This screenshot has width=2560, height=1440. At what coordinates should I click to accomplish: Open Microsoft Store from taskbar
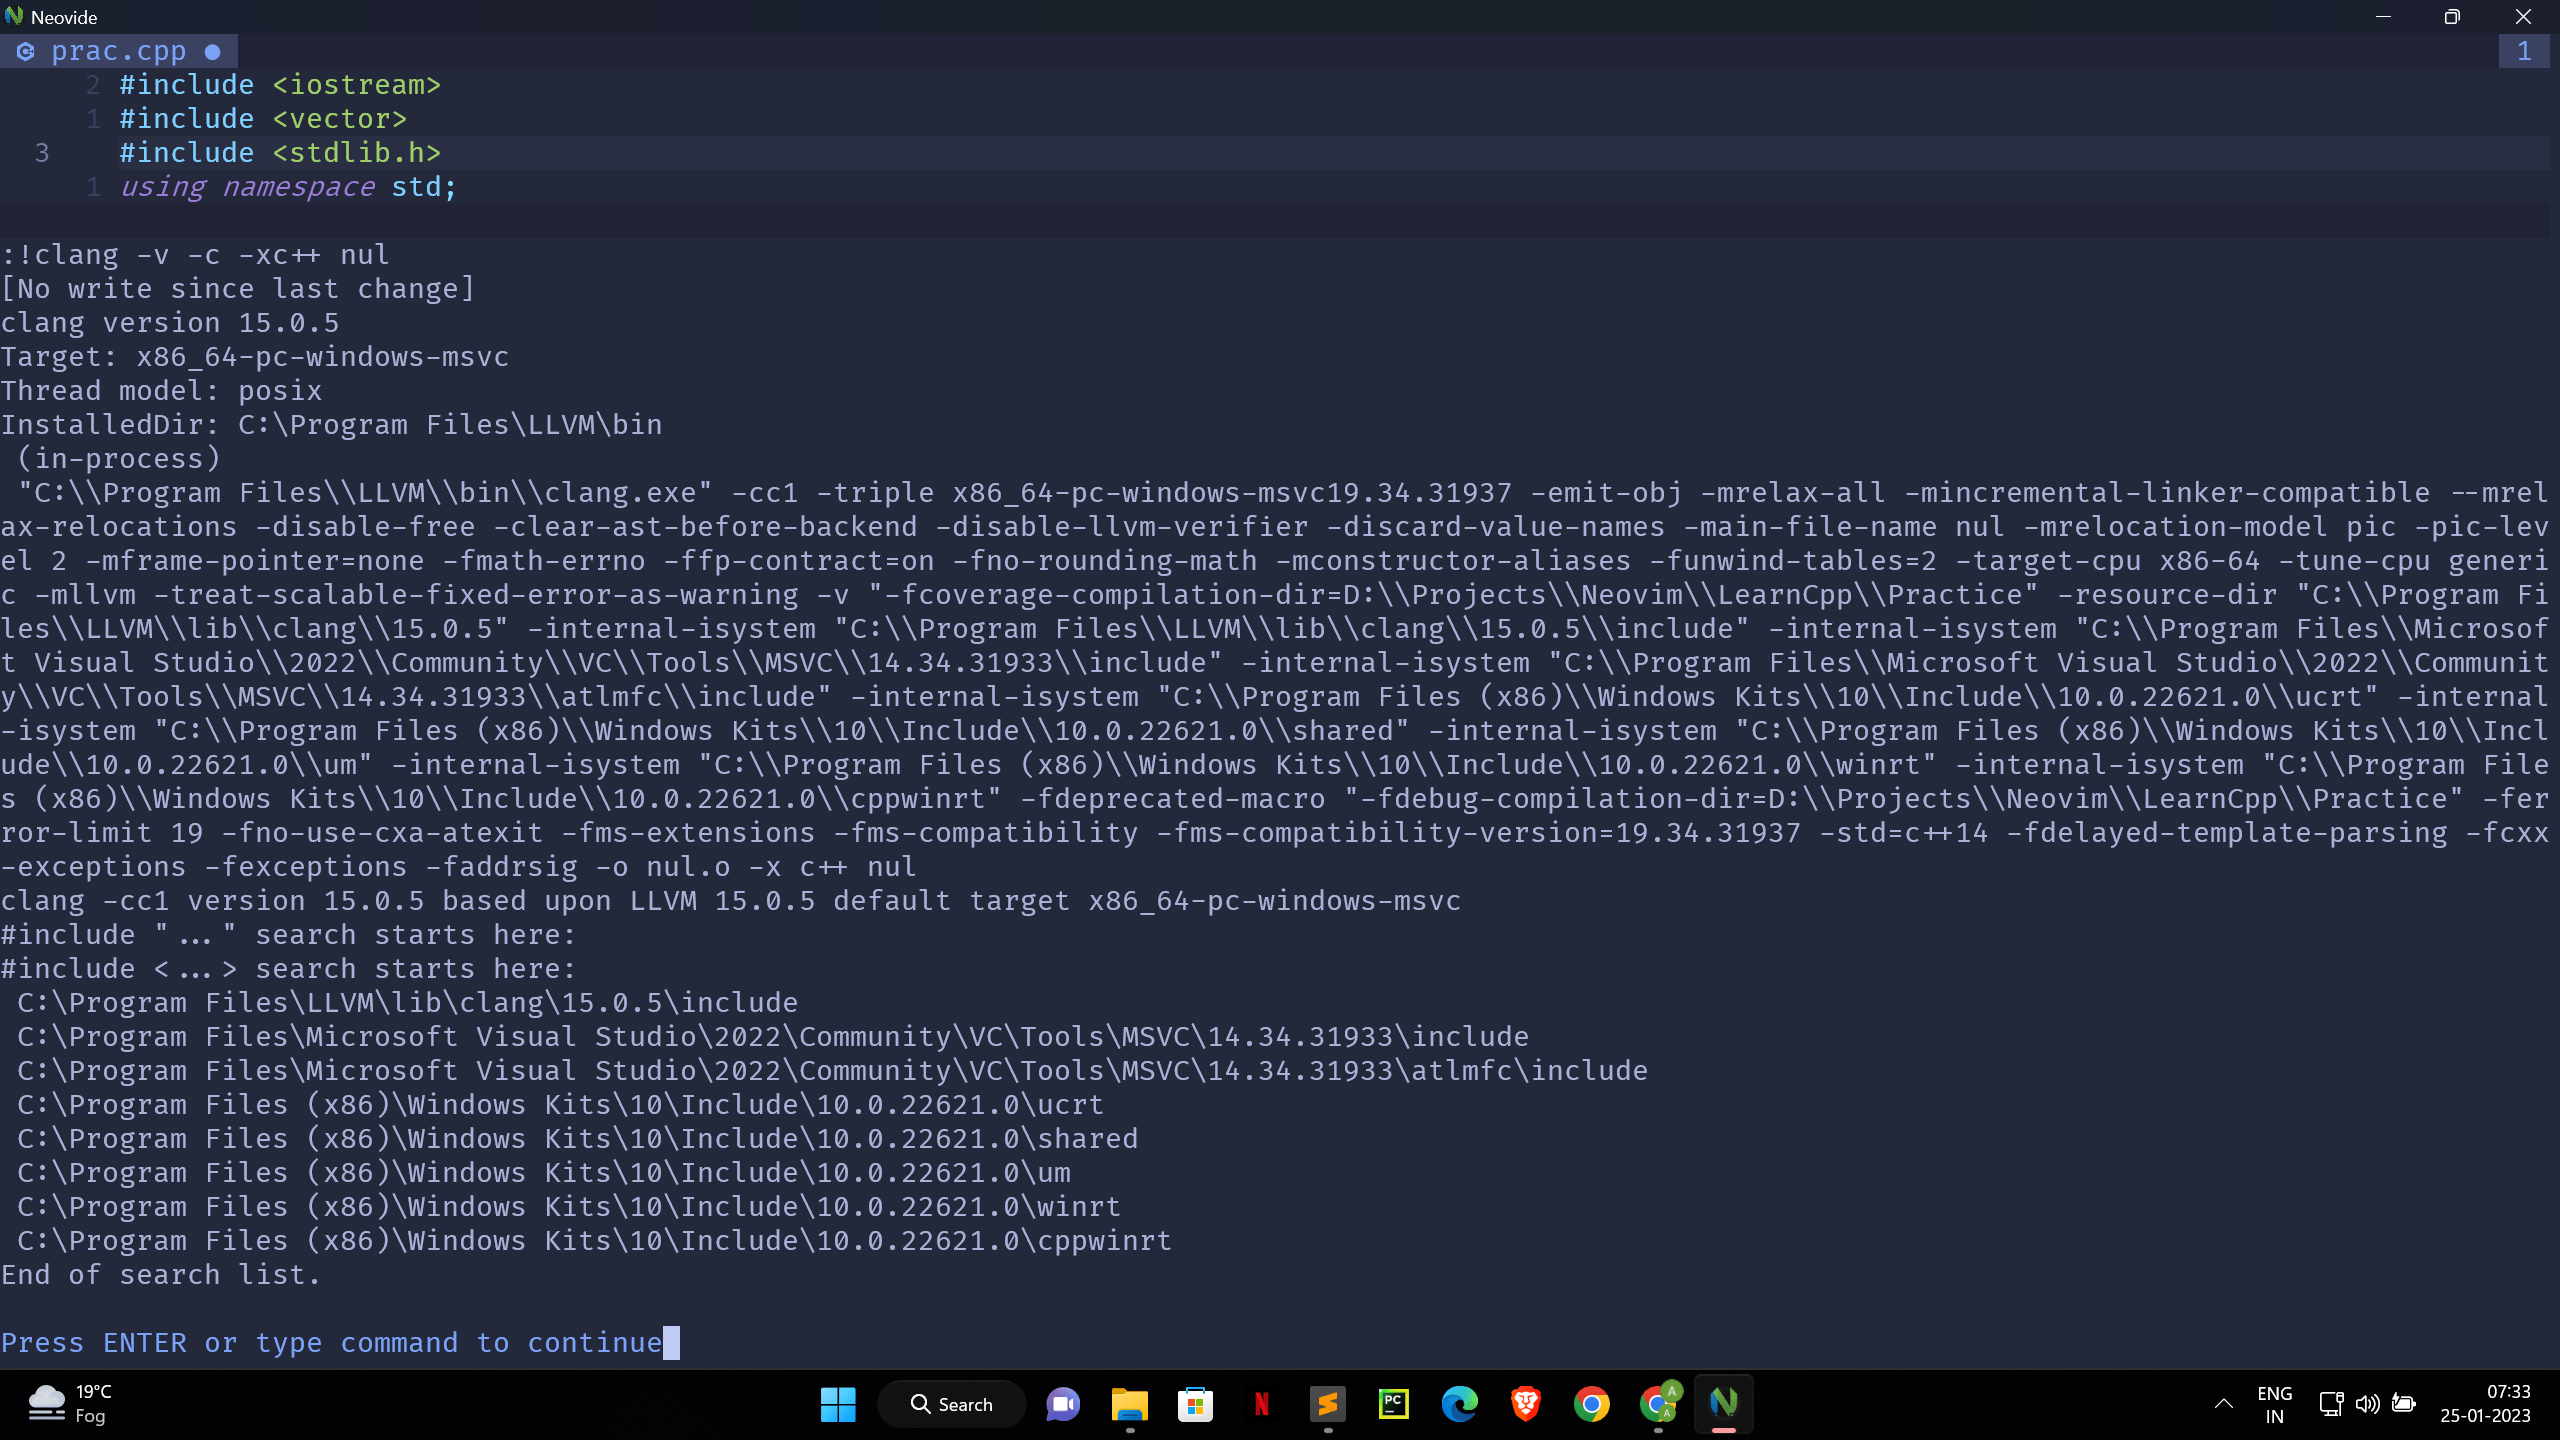point(1195,1404)
